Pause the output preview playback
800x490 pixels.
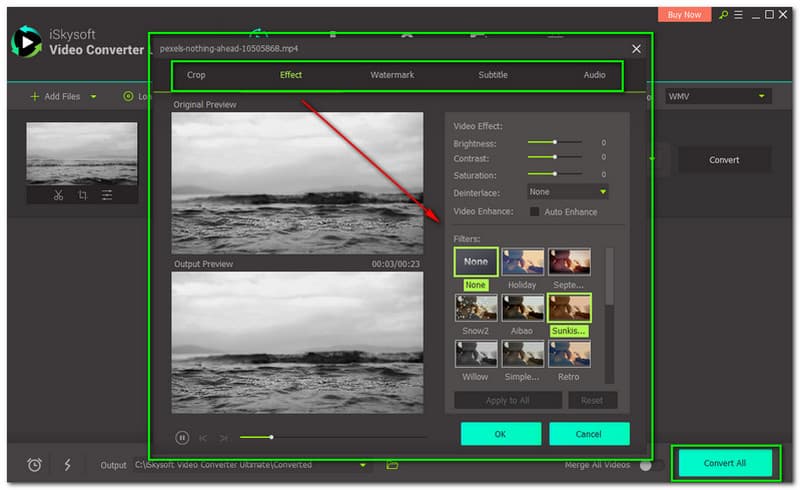coord(183,437)
